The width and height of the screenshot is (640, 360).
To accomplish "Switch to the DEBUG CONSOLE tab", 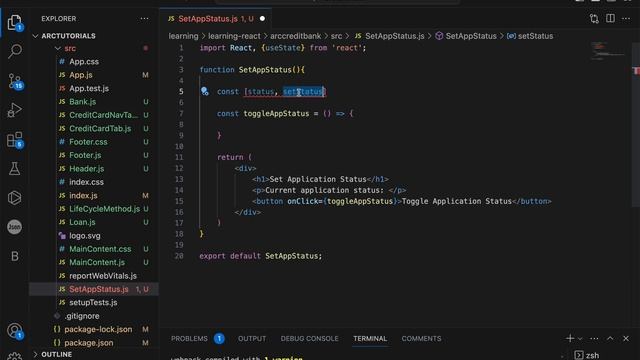I will tap(309, 338).
